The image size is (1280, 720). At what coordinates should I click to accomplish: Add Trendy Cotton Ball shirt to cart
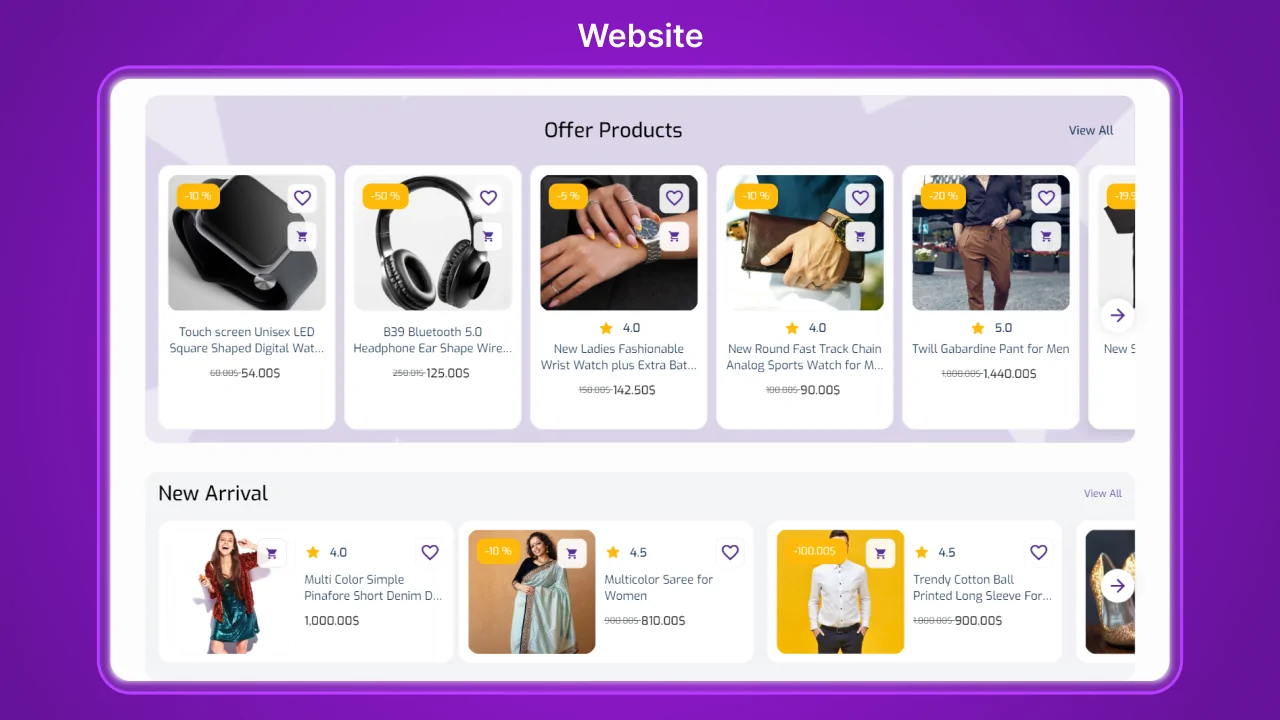[x=880, y=553]
